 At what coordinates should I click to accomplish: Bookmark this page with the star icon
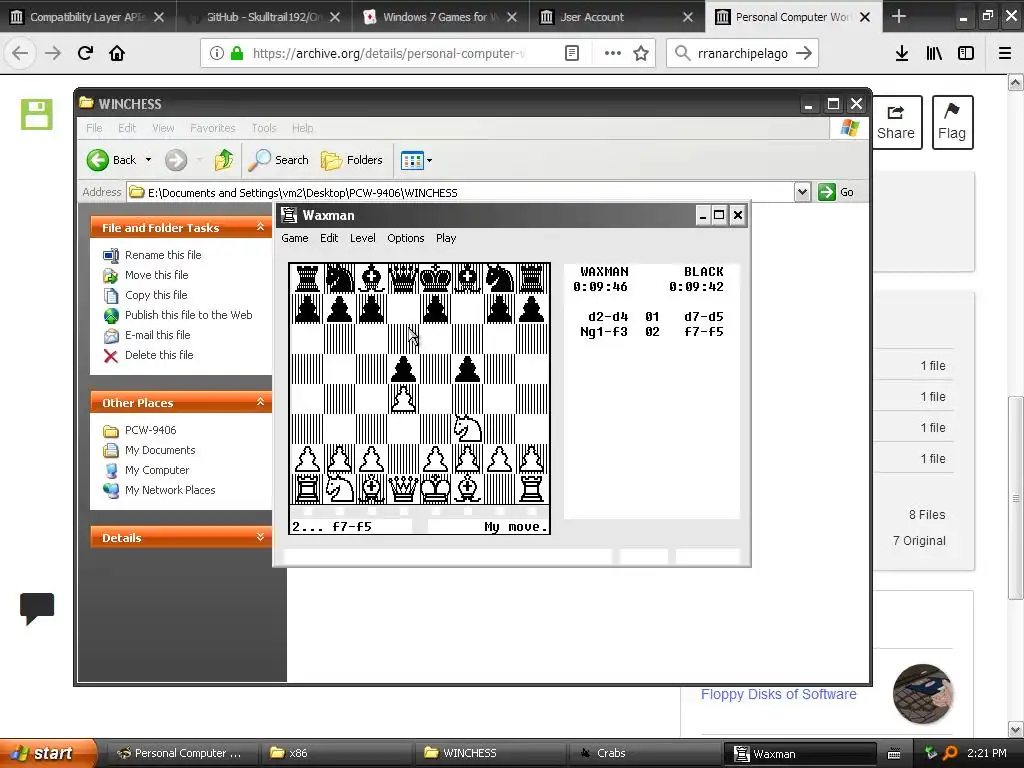[641, 54]
